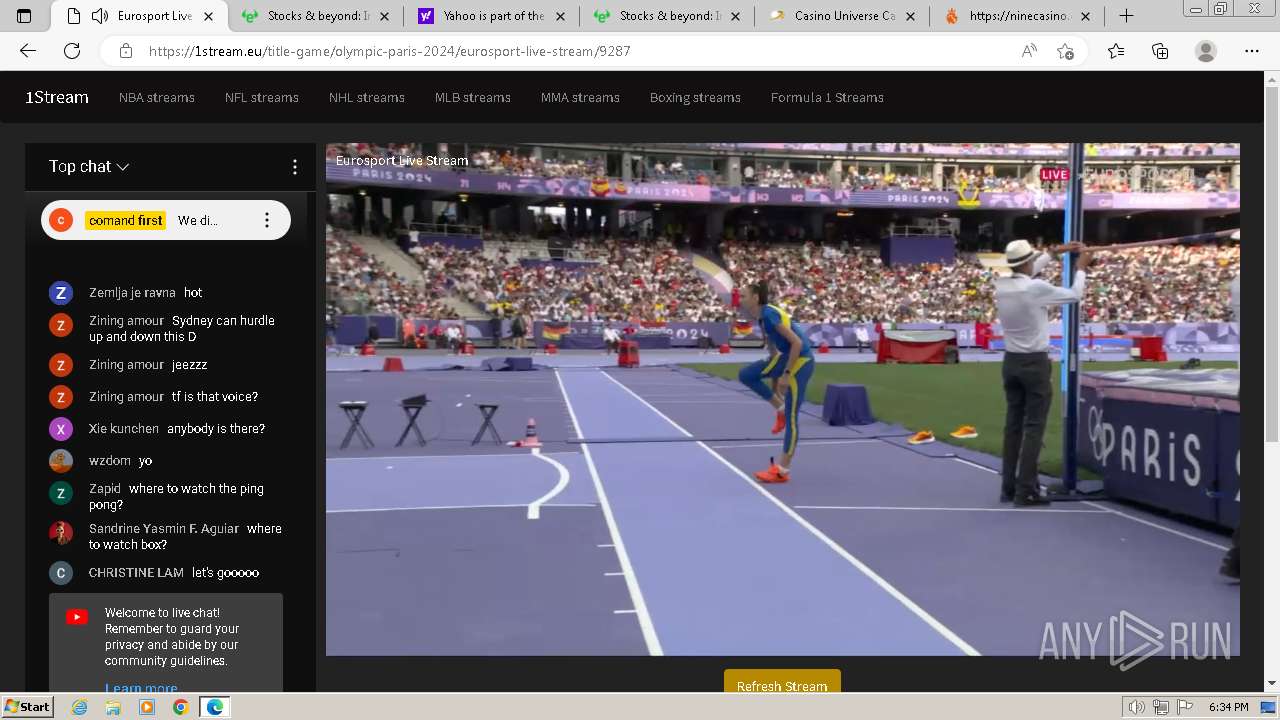
Task: Click the browser back arrow
Action: point(28,51)
